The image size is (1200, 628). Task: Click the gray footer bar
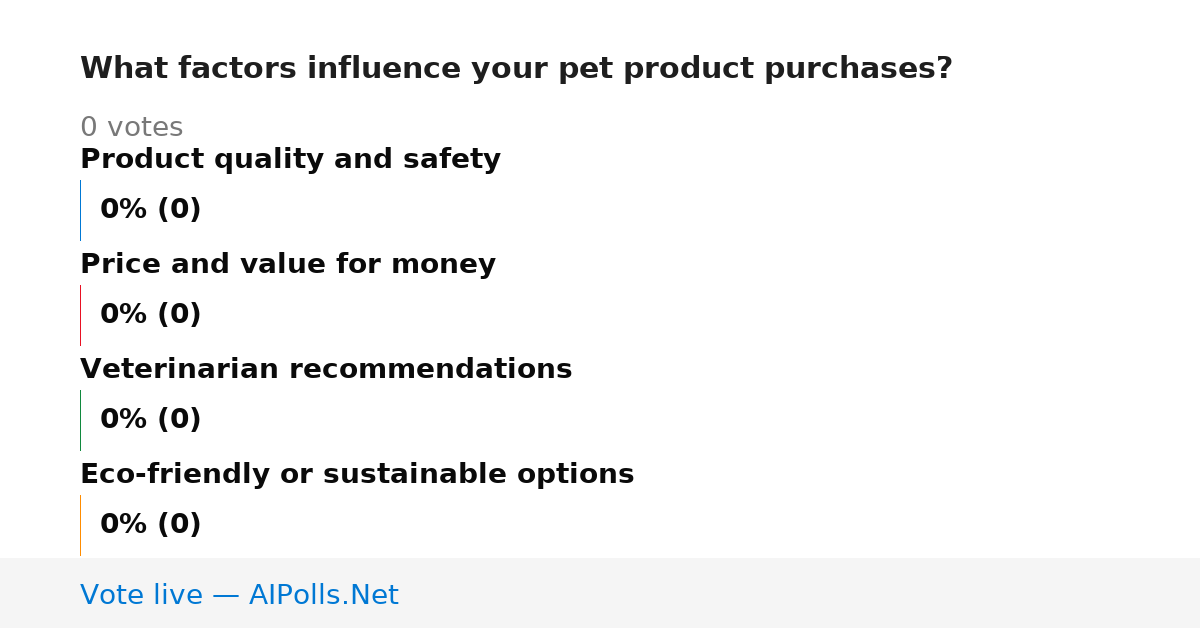[600, 593]
